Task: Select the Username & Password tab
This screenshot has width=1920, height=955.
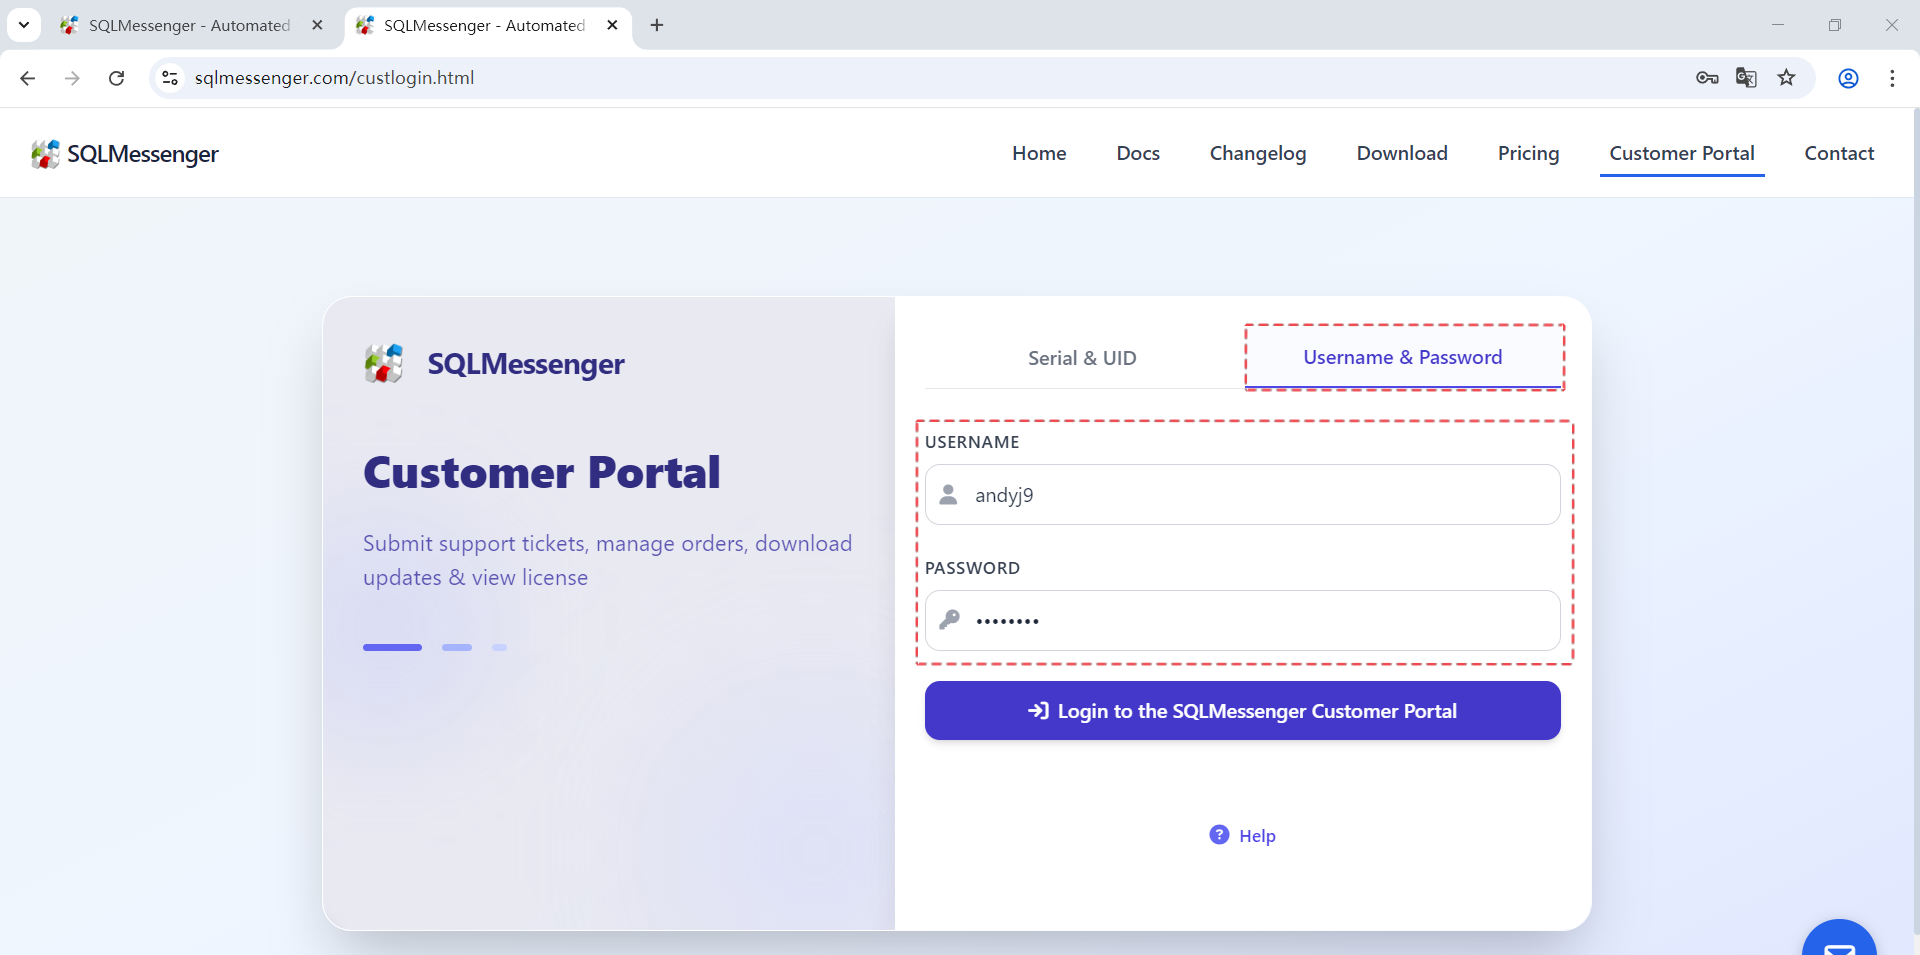Action: pyautogui.click(x=1402, y=358)
